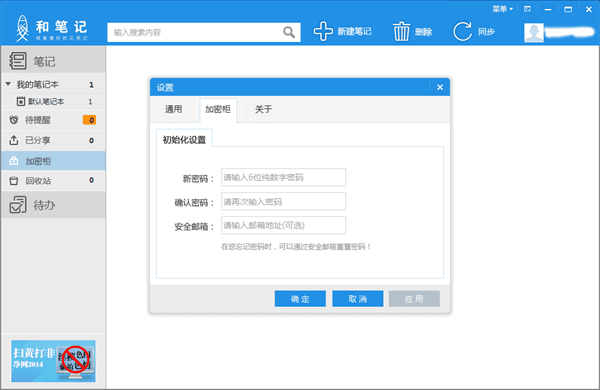This screenshot has height=390, width=600.
Task: Switch to the 加密柜 settings tab
Action: pos(218,110)
